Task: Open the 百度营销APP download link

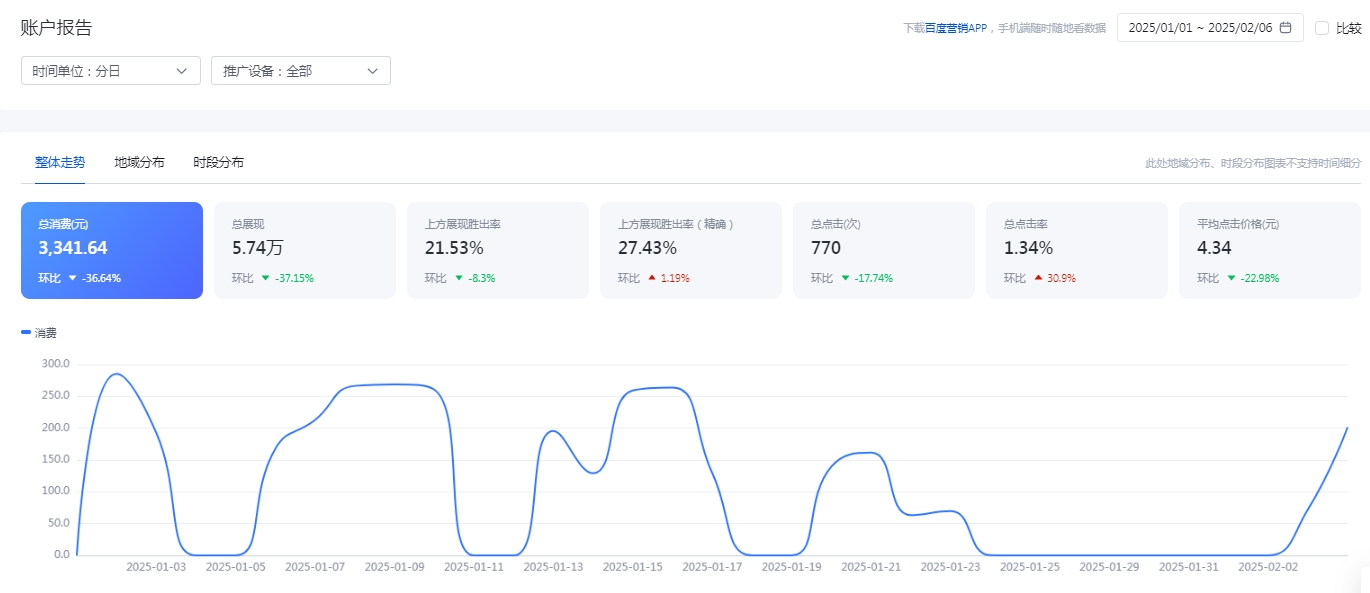Action: click(x=956, y=29)
